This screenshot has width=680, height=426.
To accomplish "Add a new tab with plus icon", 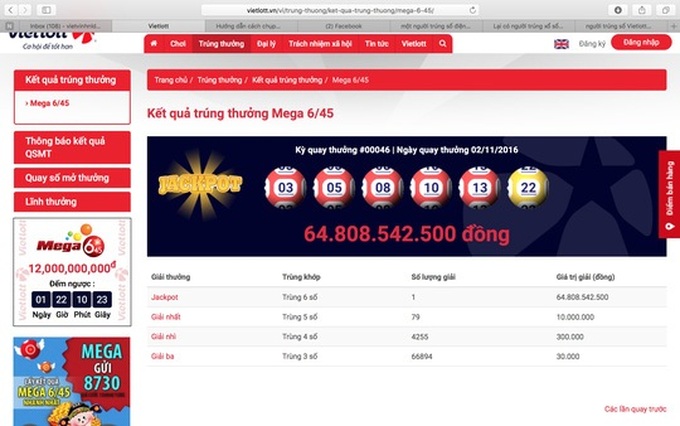I will point(674,26).
